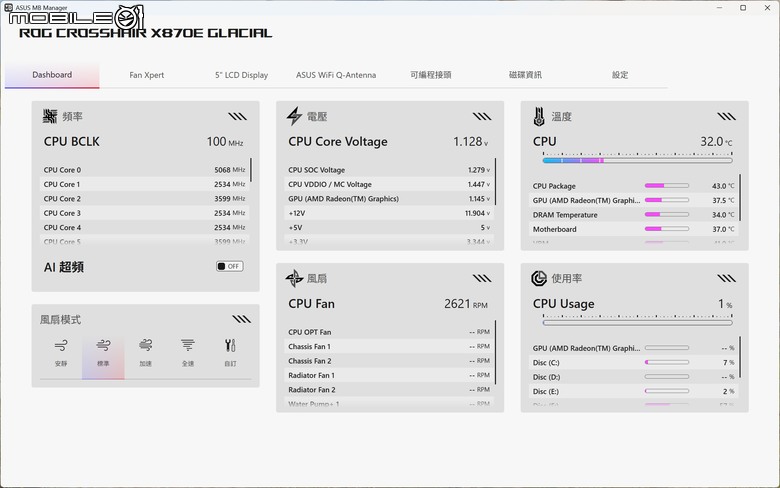Select the Chassis Fan 2 row
Screen dimensions: 780x488
[x=389, y=361]
